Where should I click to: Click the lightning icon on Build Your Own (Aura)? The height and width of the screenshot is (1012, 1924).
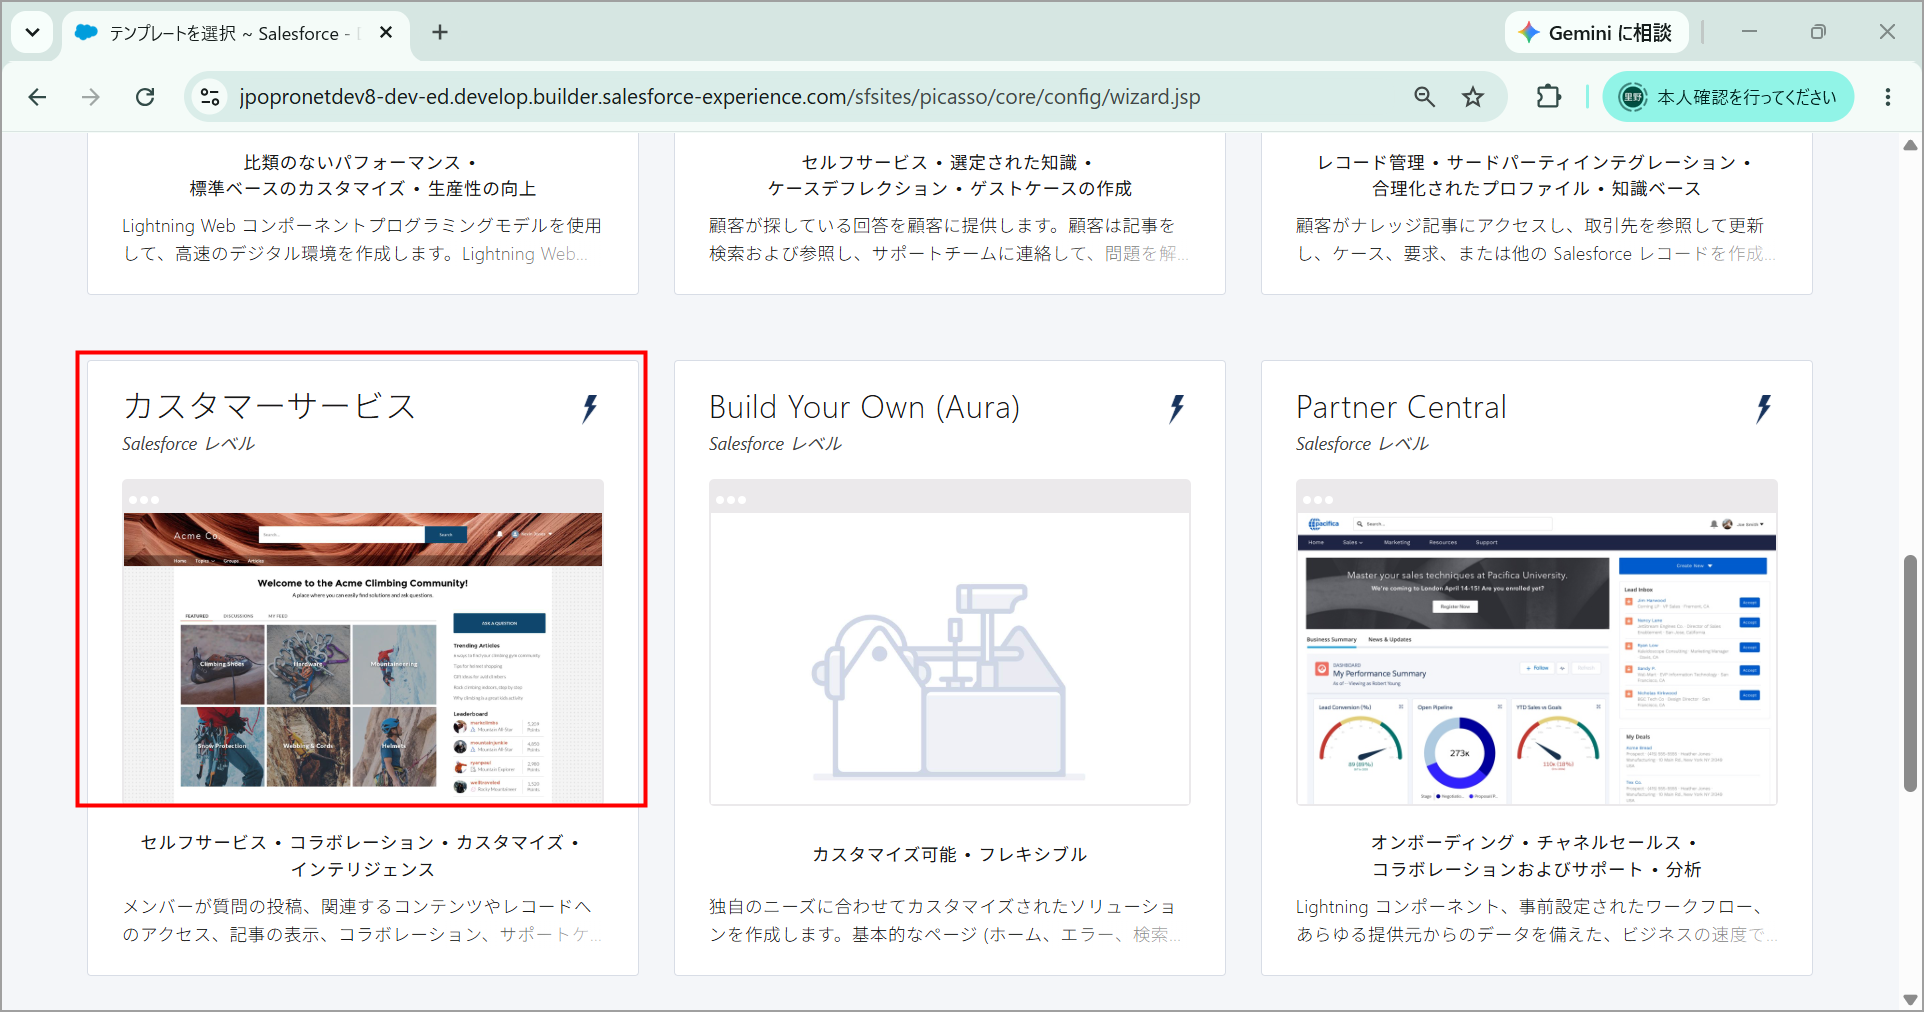coord(1177,408)
